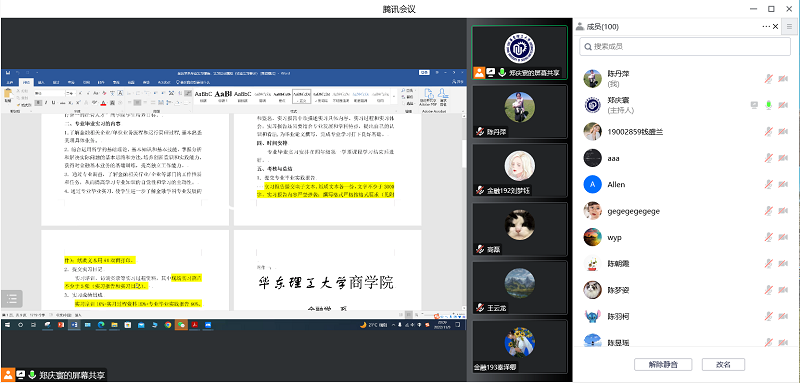Click the 解除静音 unmute button

click(663, 364)
